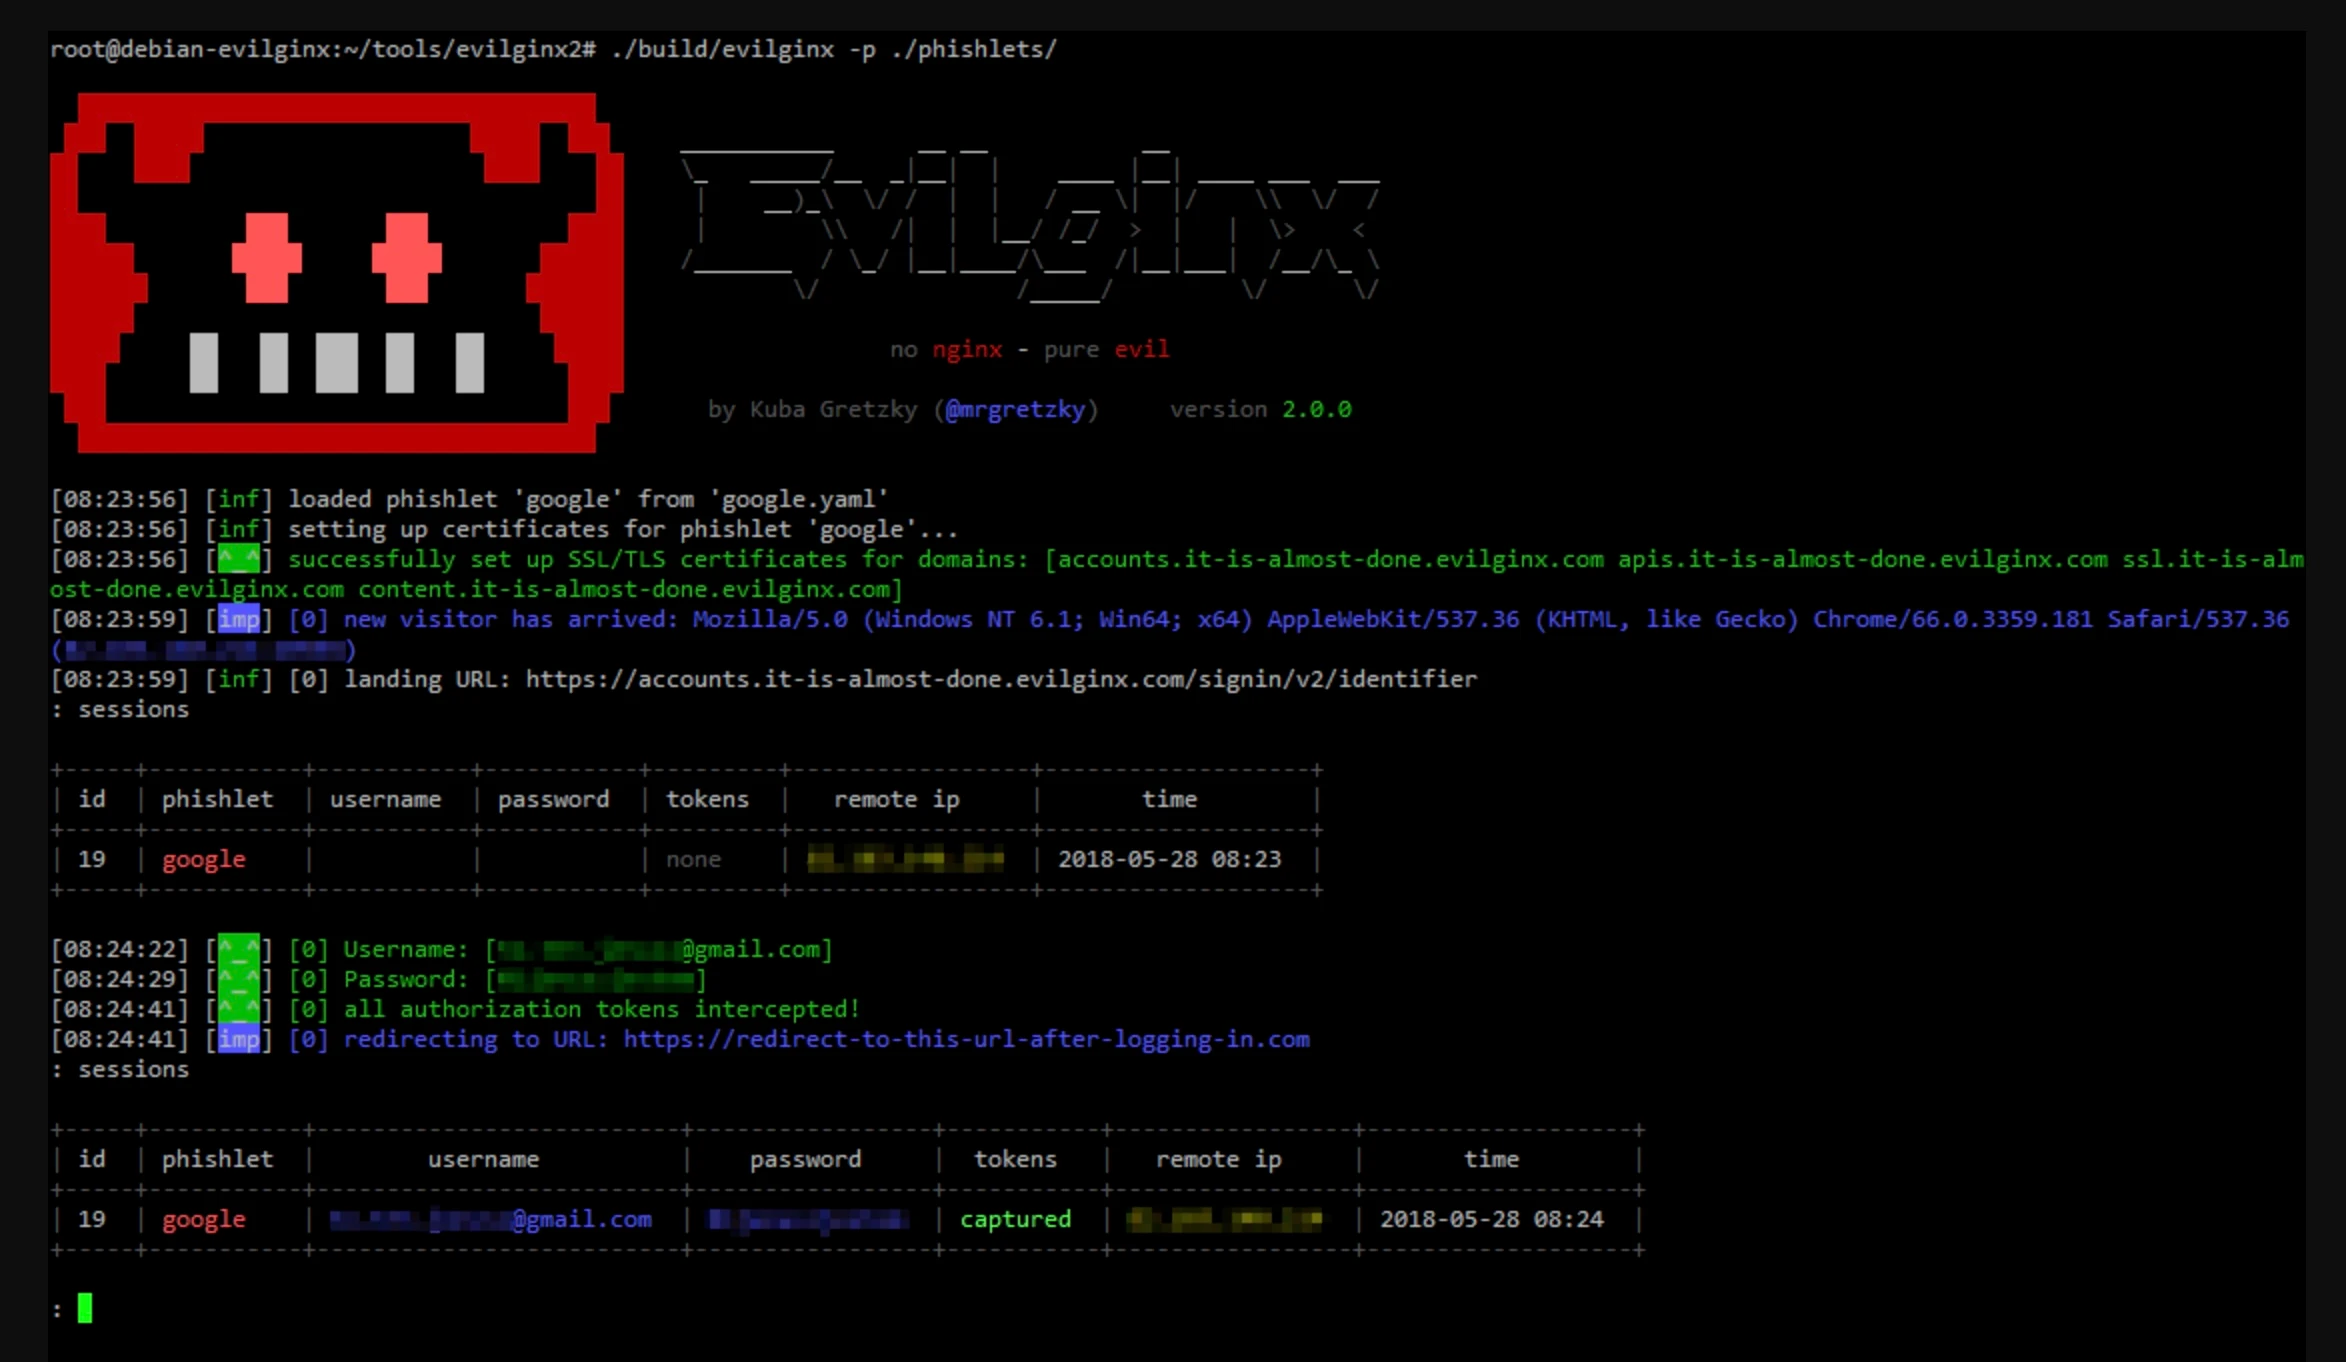Click green smiley badge beside Password line

click(x=239, y=979)
